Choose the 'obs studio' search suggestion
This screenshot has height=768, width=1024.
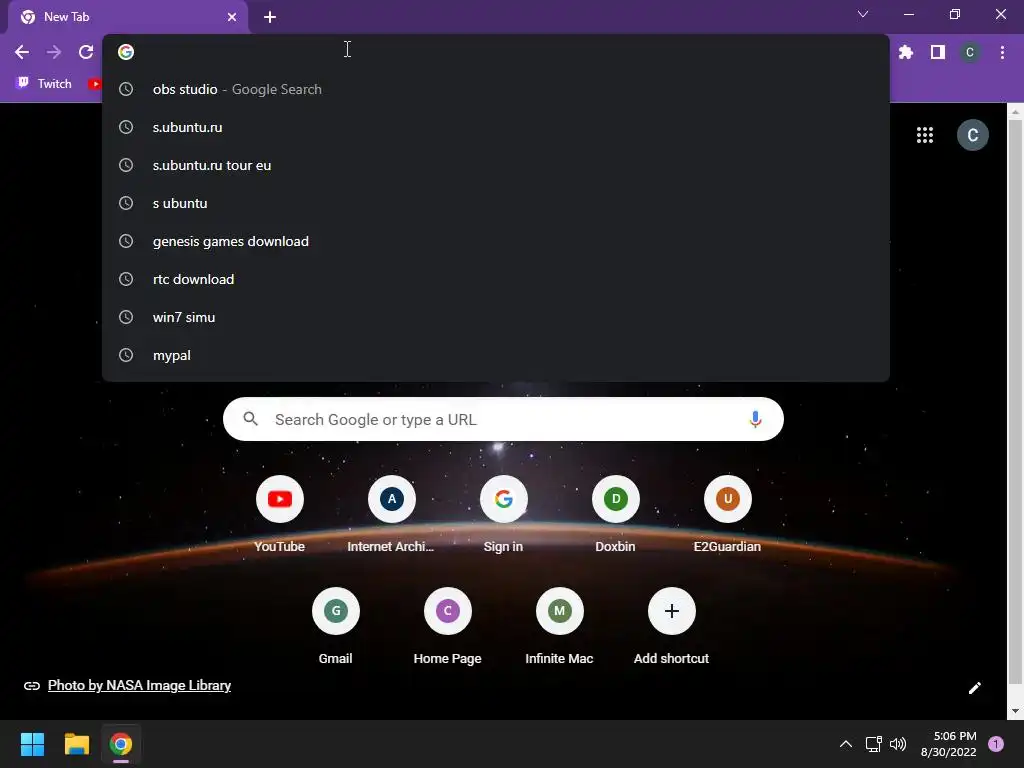pos(496,89)
